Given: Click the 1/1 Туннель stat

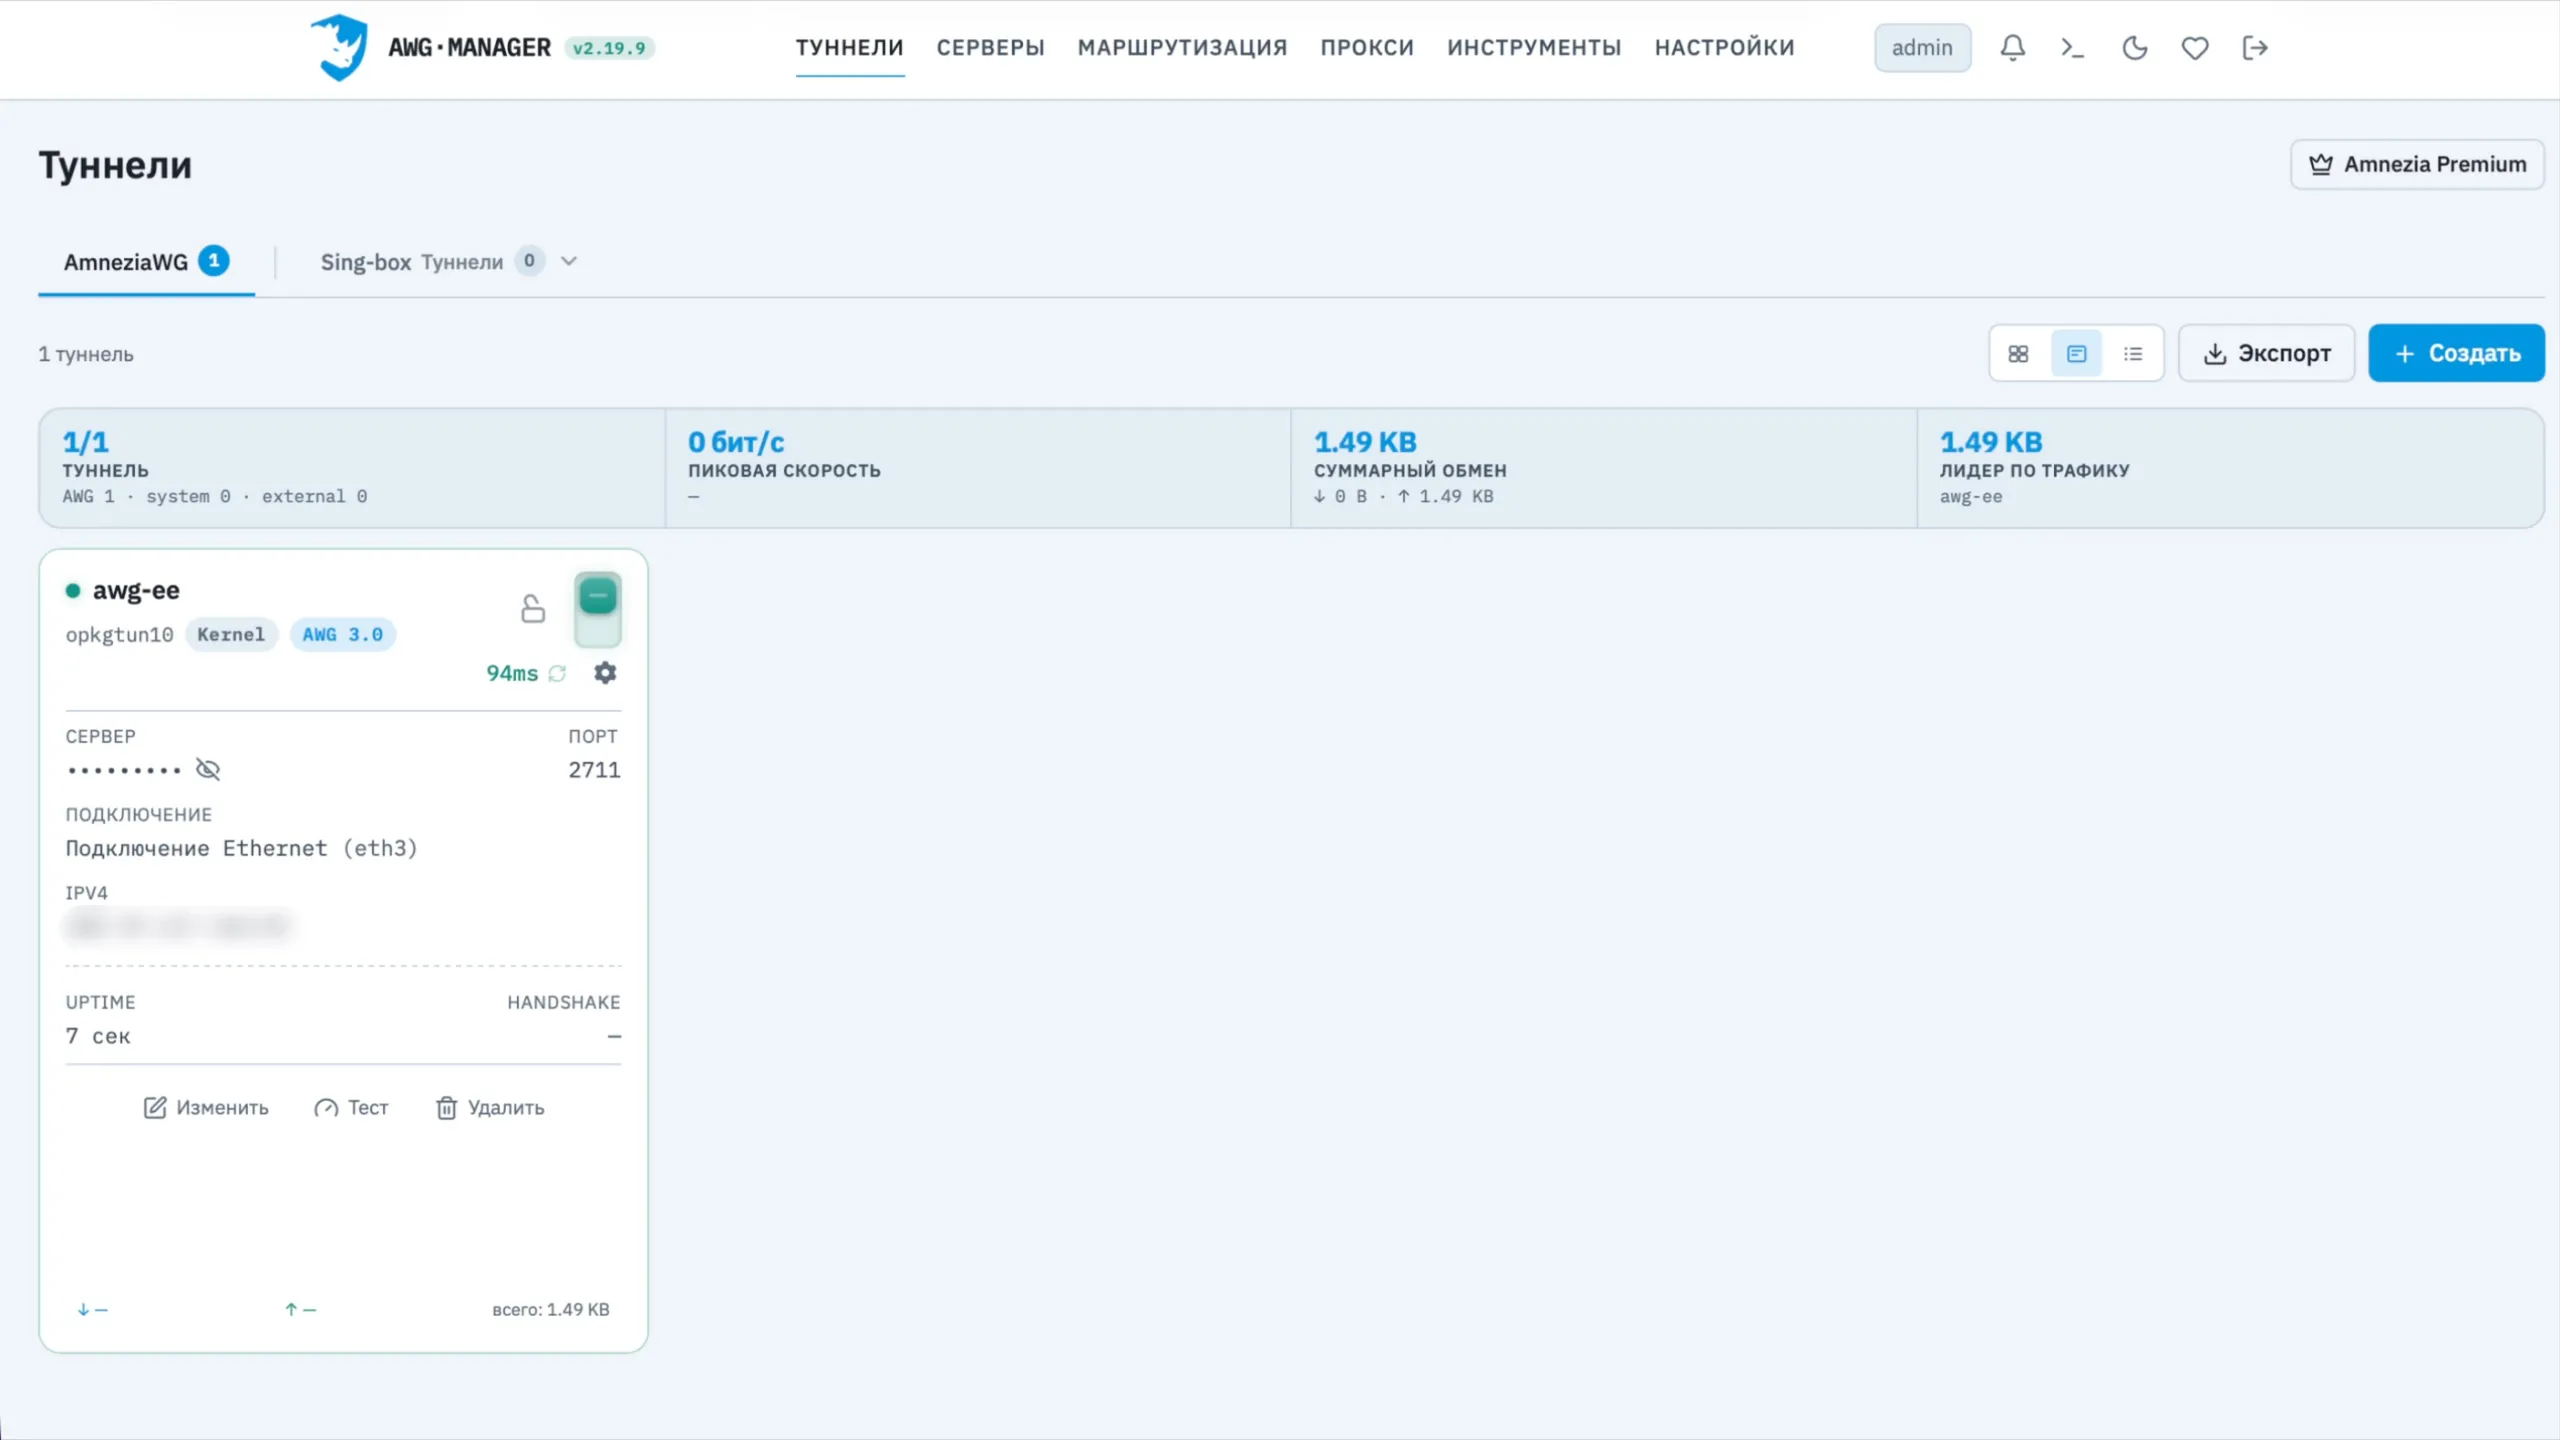Looking at the screenshot, I should coord(352,467).
